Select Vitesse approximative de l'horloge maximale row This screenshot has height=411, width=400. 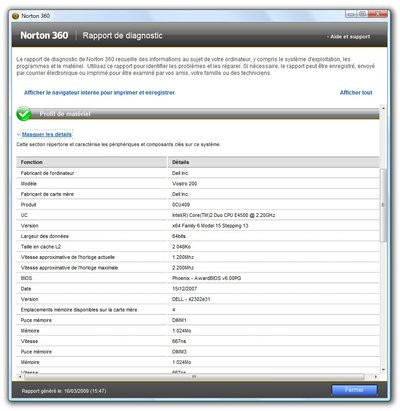(198, 268)
